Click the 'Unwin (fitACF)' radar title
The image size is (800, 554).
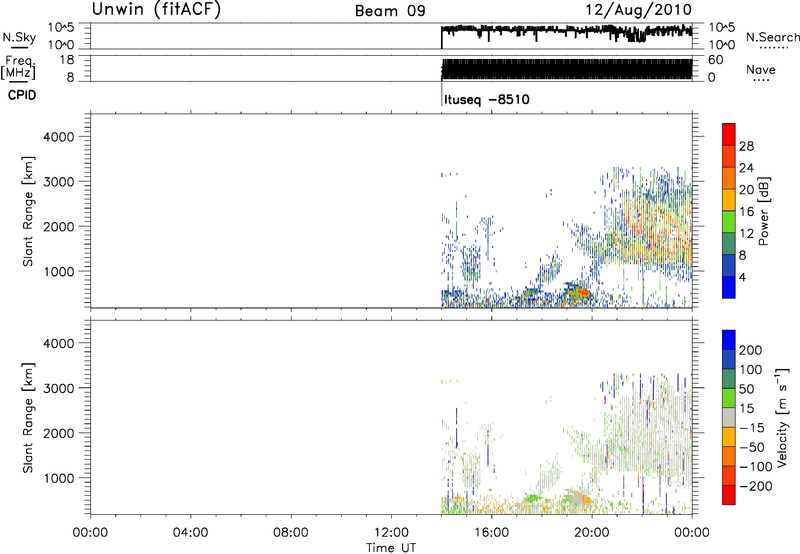156,9
